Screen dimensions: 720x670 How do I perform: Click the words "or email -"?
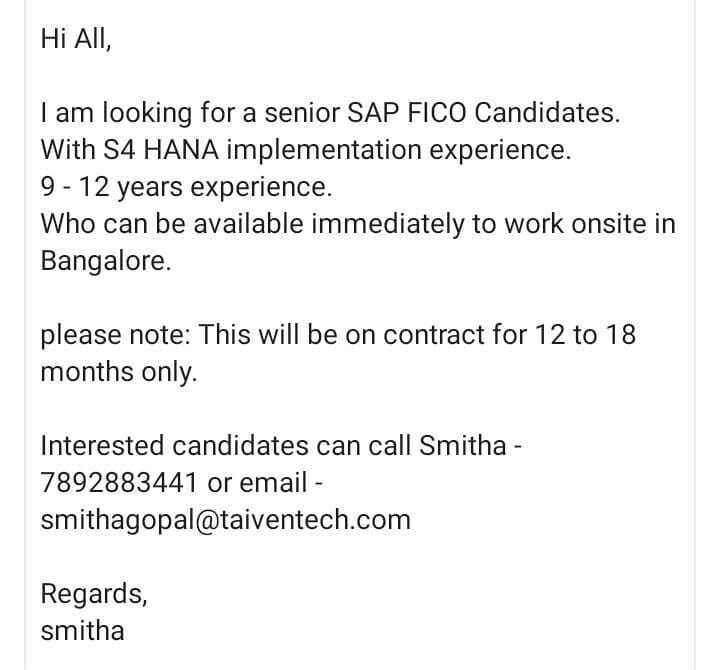(x=264, y=482)
